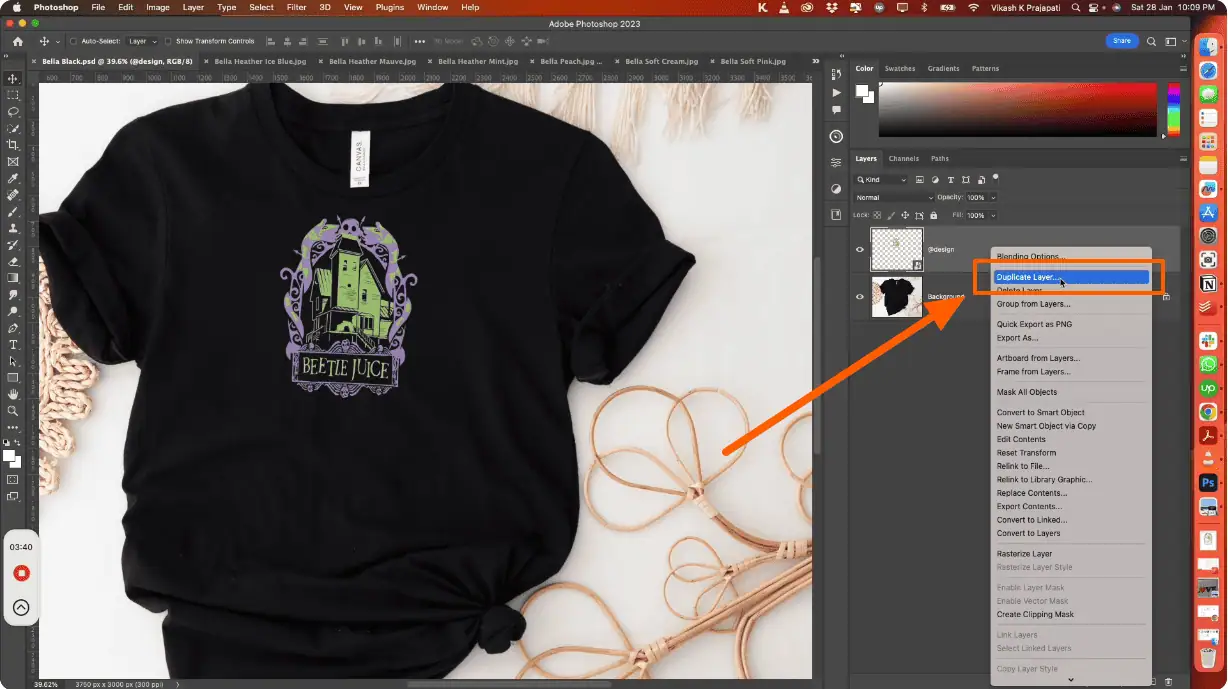The width and height of the screenshot is (1228, 689).
Task: Click the @design layer thumbnail
Action: click(x=896, y=249)
